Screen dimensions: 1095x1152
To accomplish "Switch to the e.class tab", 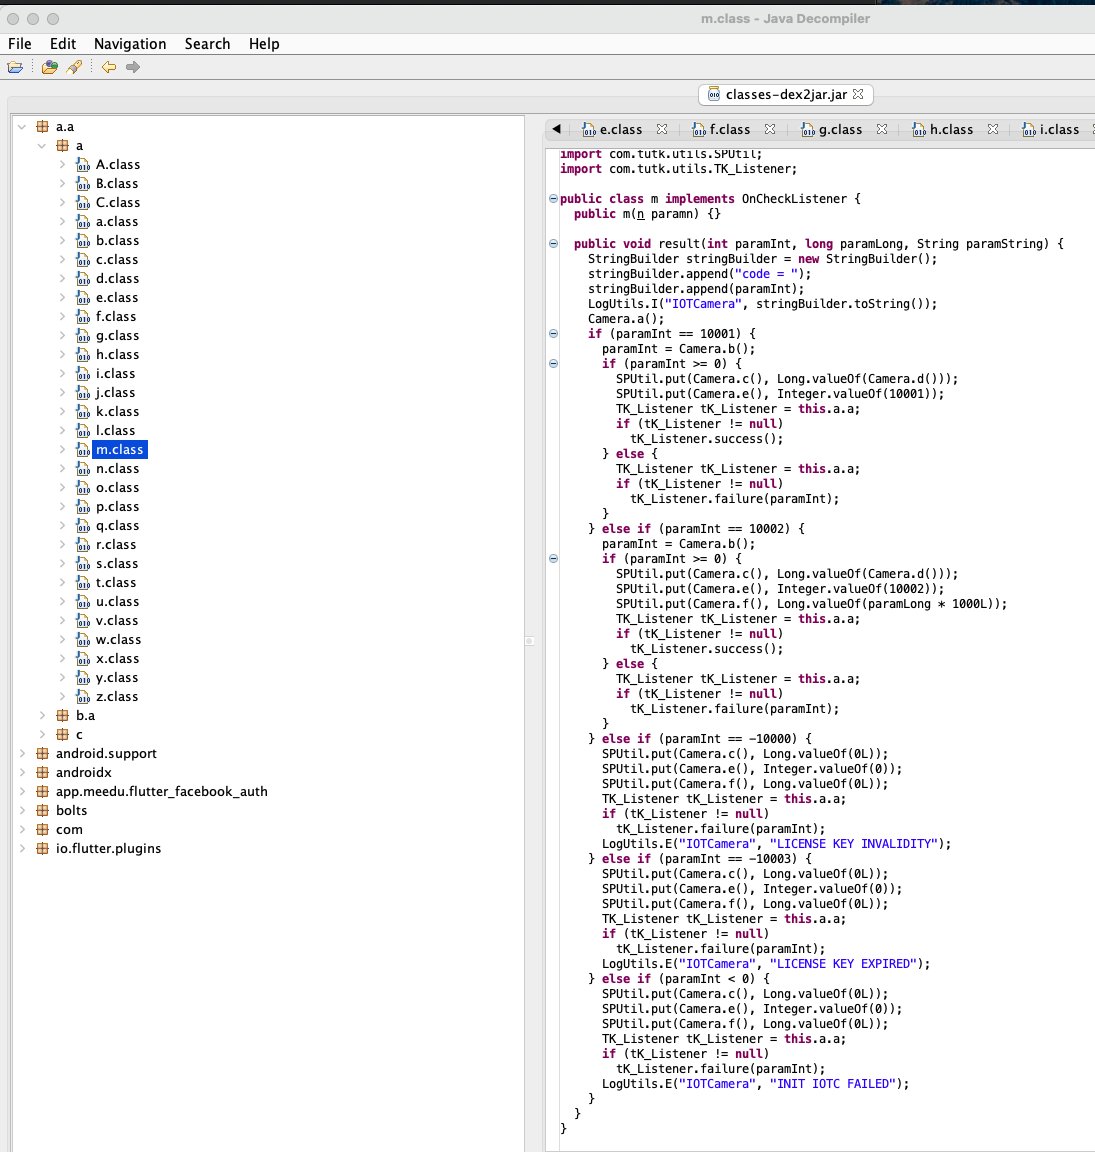I will 612,129.
